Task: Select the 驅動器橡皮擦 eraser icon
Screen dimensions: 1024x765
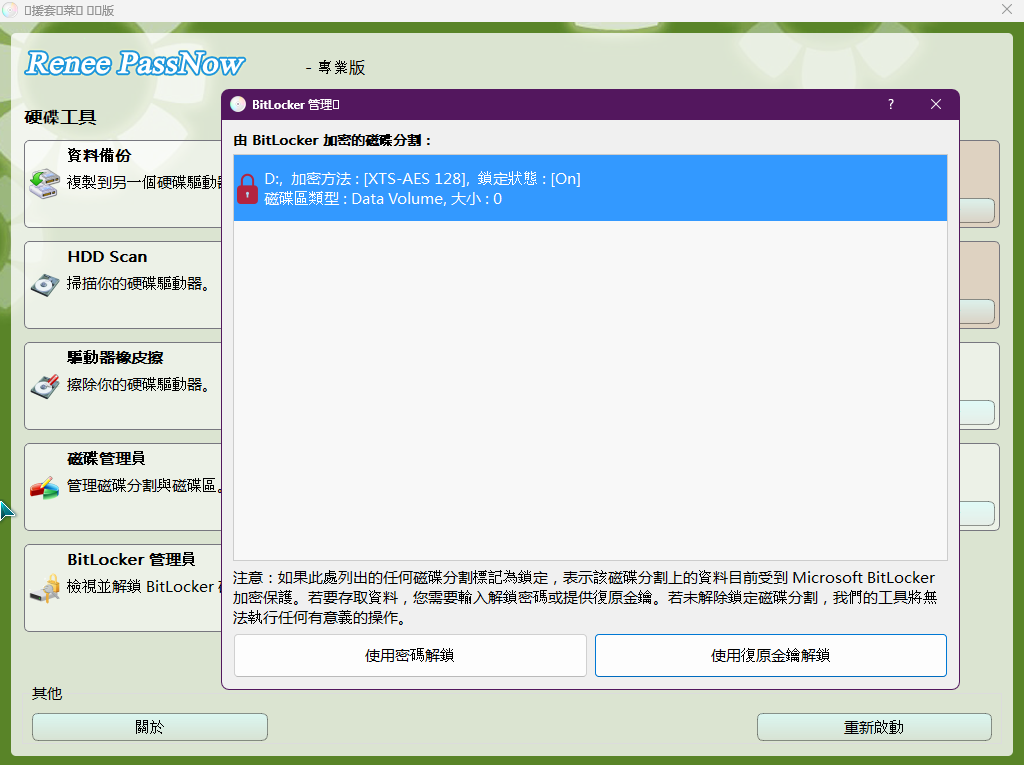Action: click(44, 386)
